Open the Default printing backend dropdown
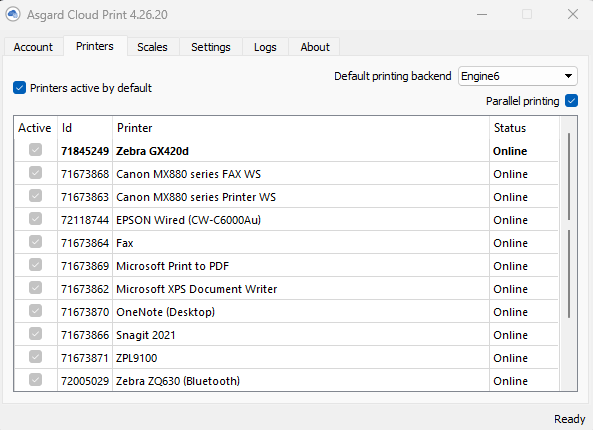This screenshot has width=593, height=430. click(x=518, y=76)
